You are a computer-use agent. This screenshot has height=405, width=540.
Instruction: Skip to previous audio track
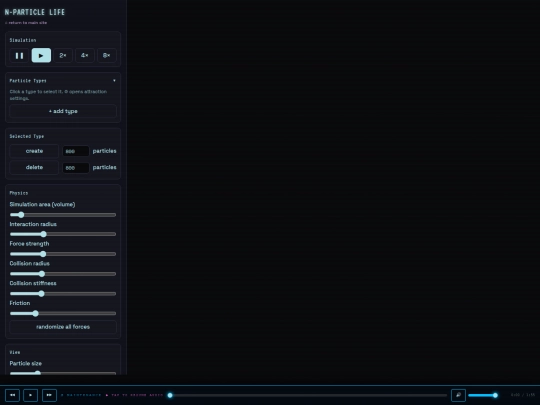coord(12,395)
